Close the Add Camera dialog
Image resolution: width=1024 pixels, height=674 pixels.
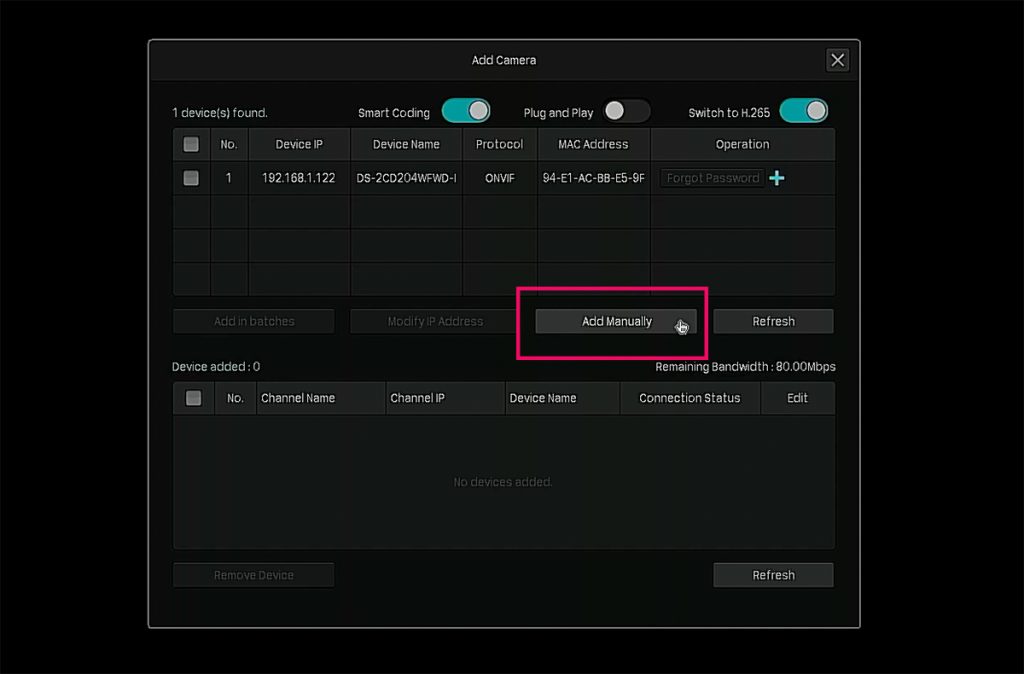click(x=837, y=60)
